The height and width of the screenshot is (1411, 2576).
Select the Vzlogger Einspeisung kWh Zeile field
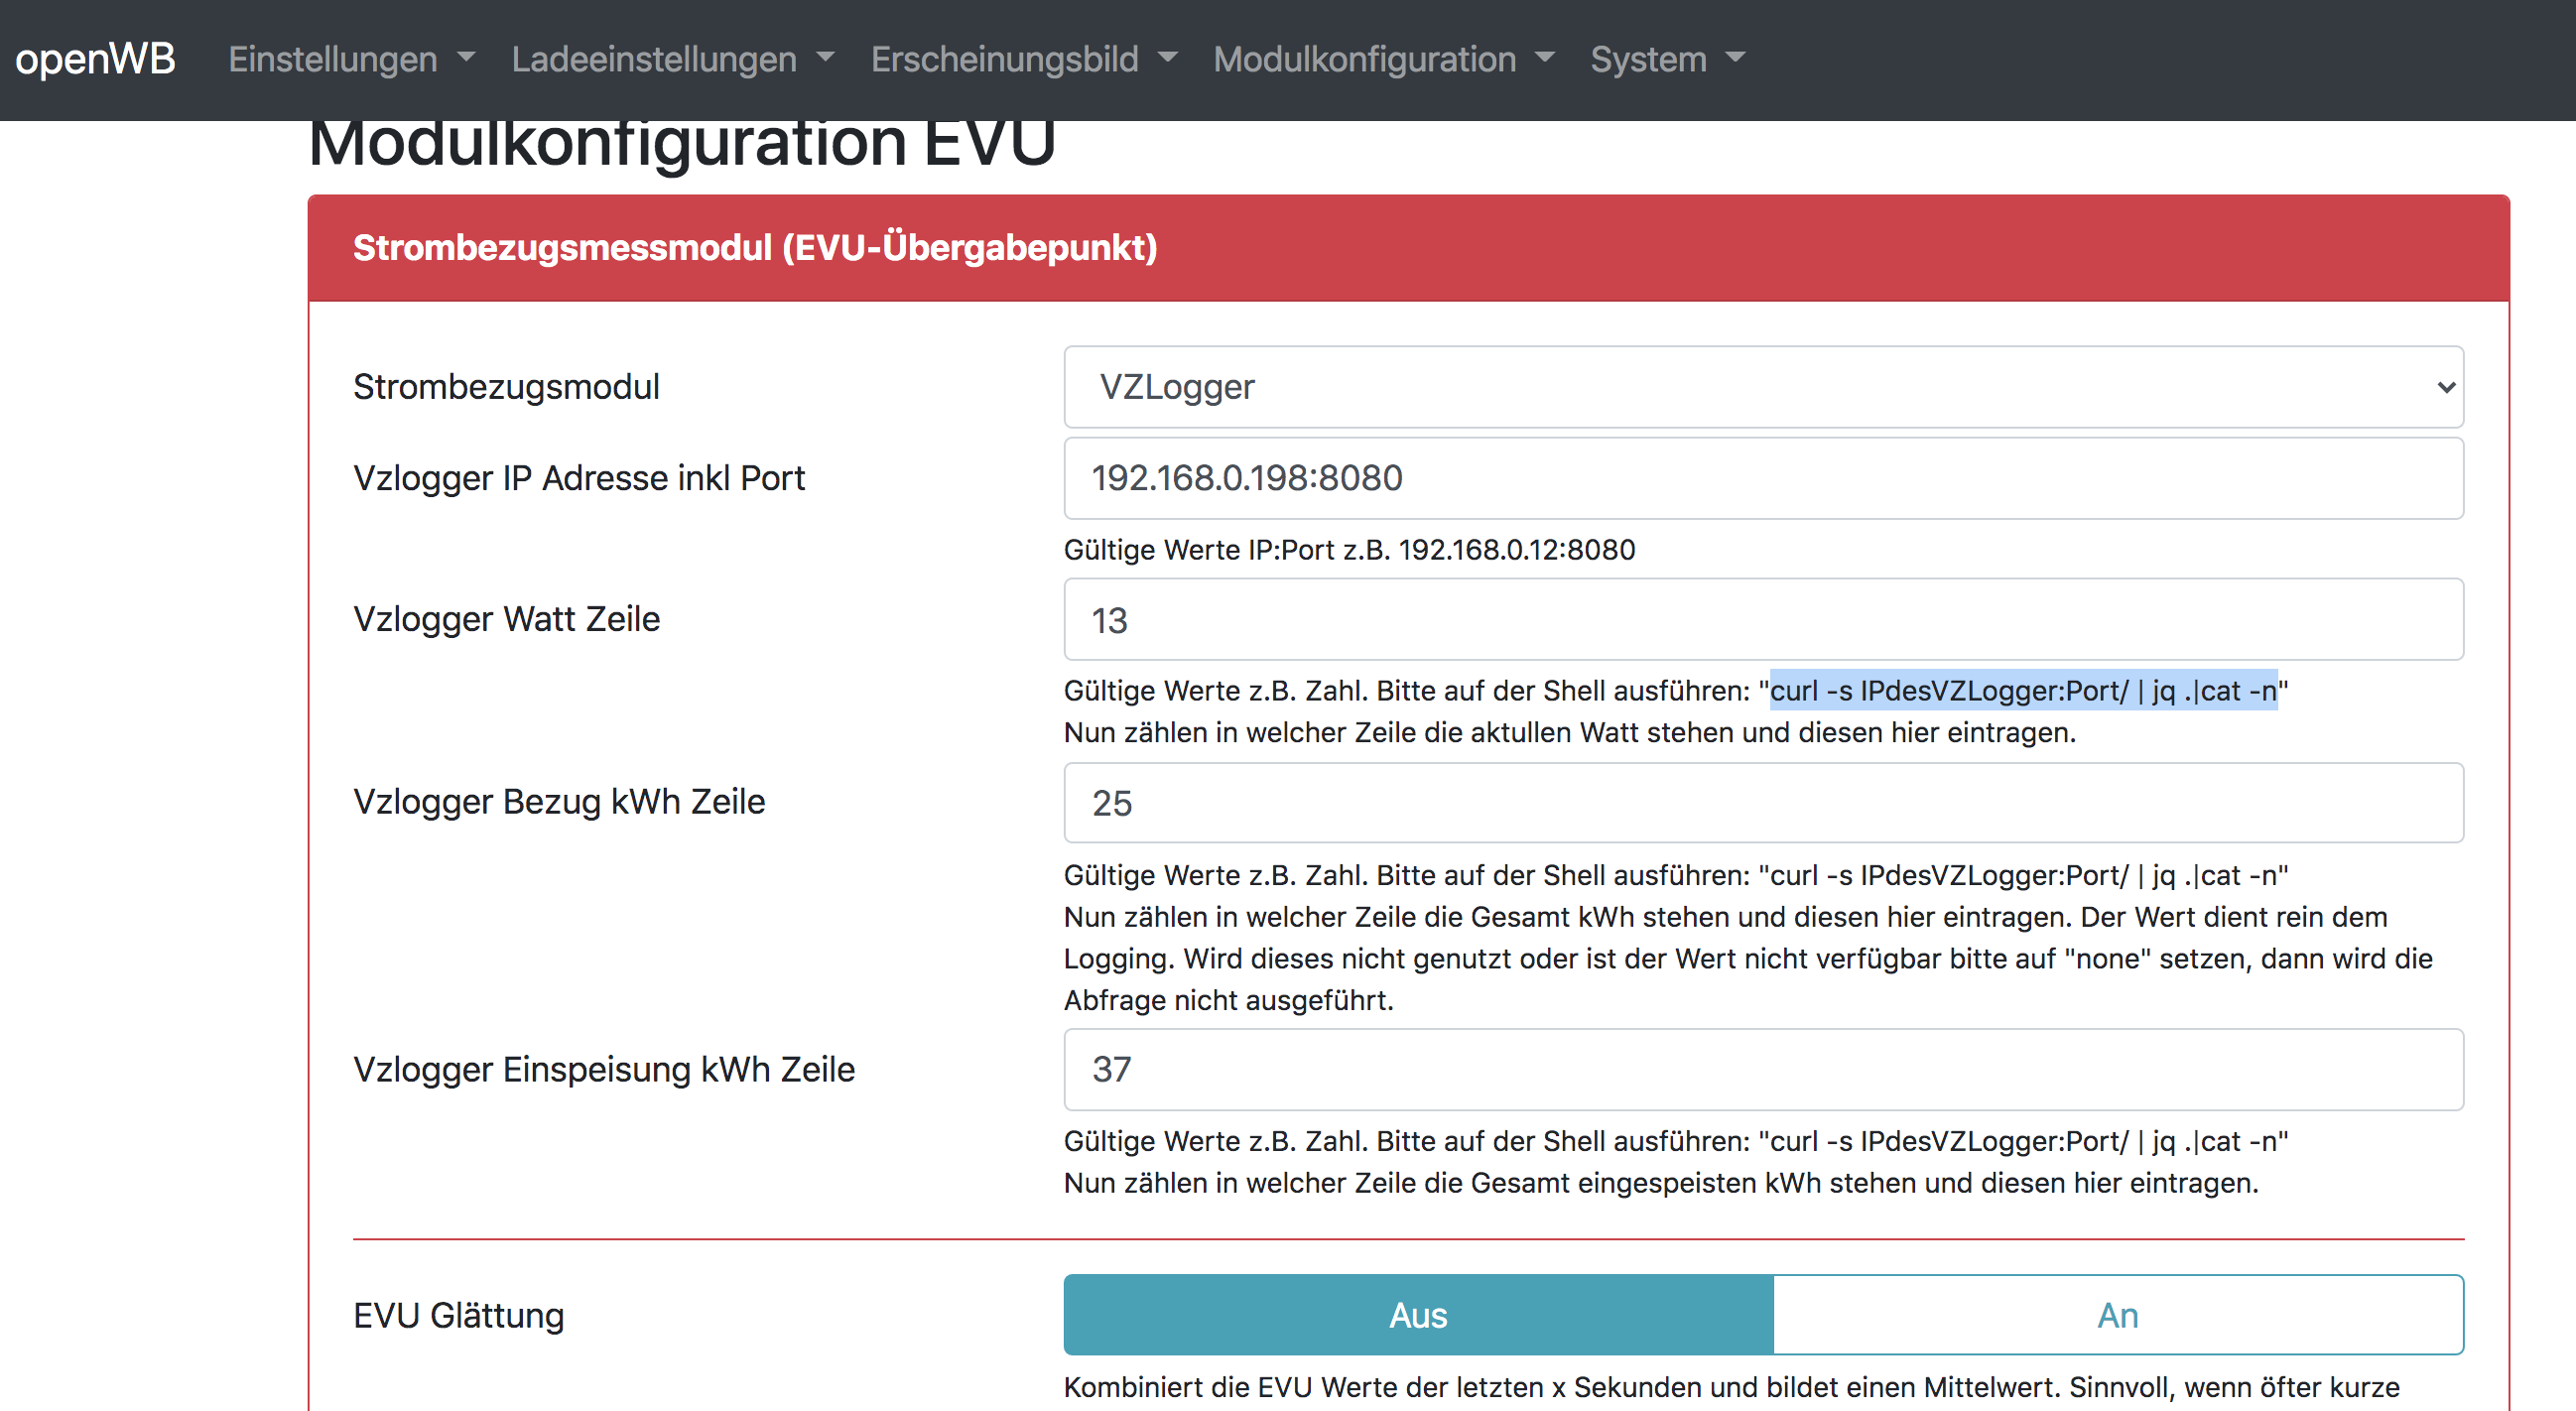point(1762,1069)
